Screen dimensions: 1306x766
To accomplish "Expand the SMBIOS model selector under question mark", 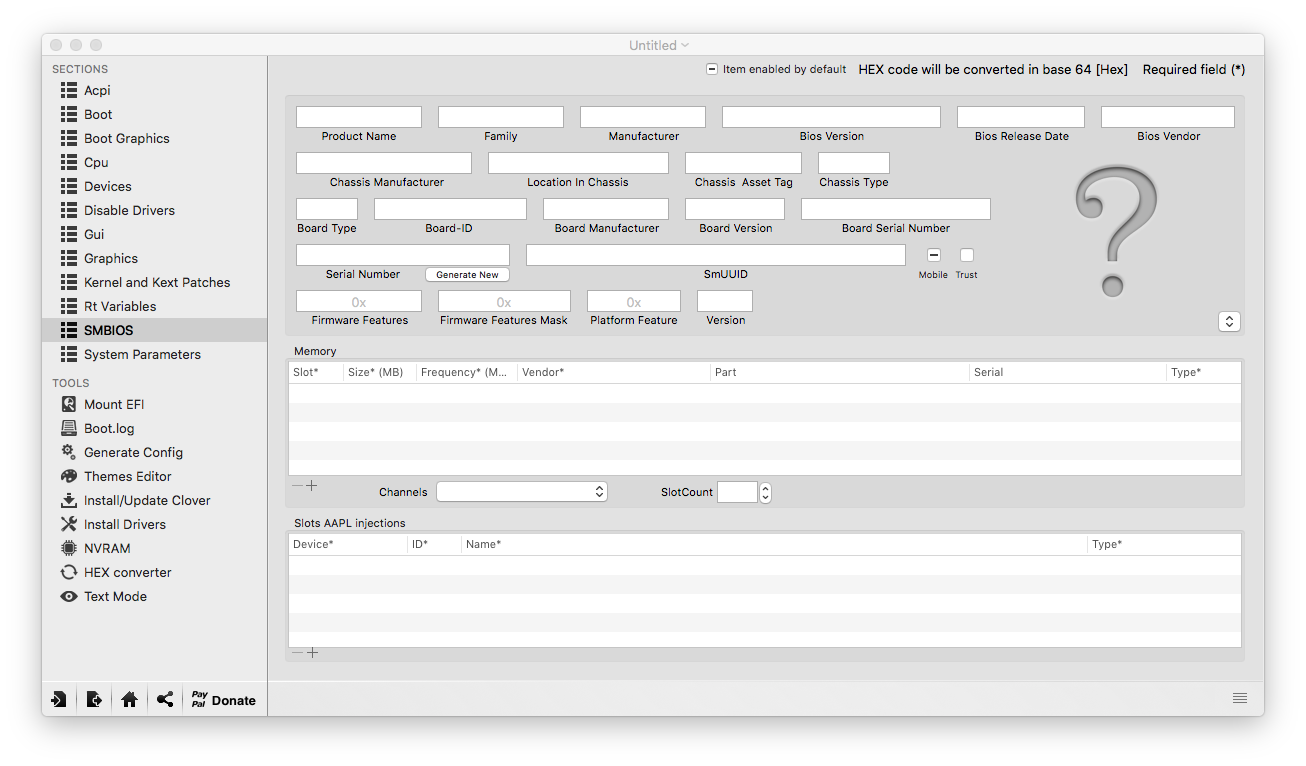I will 1229,321.
